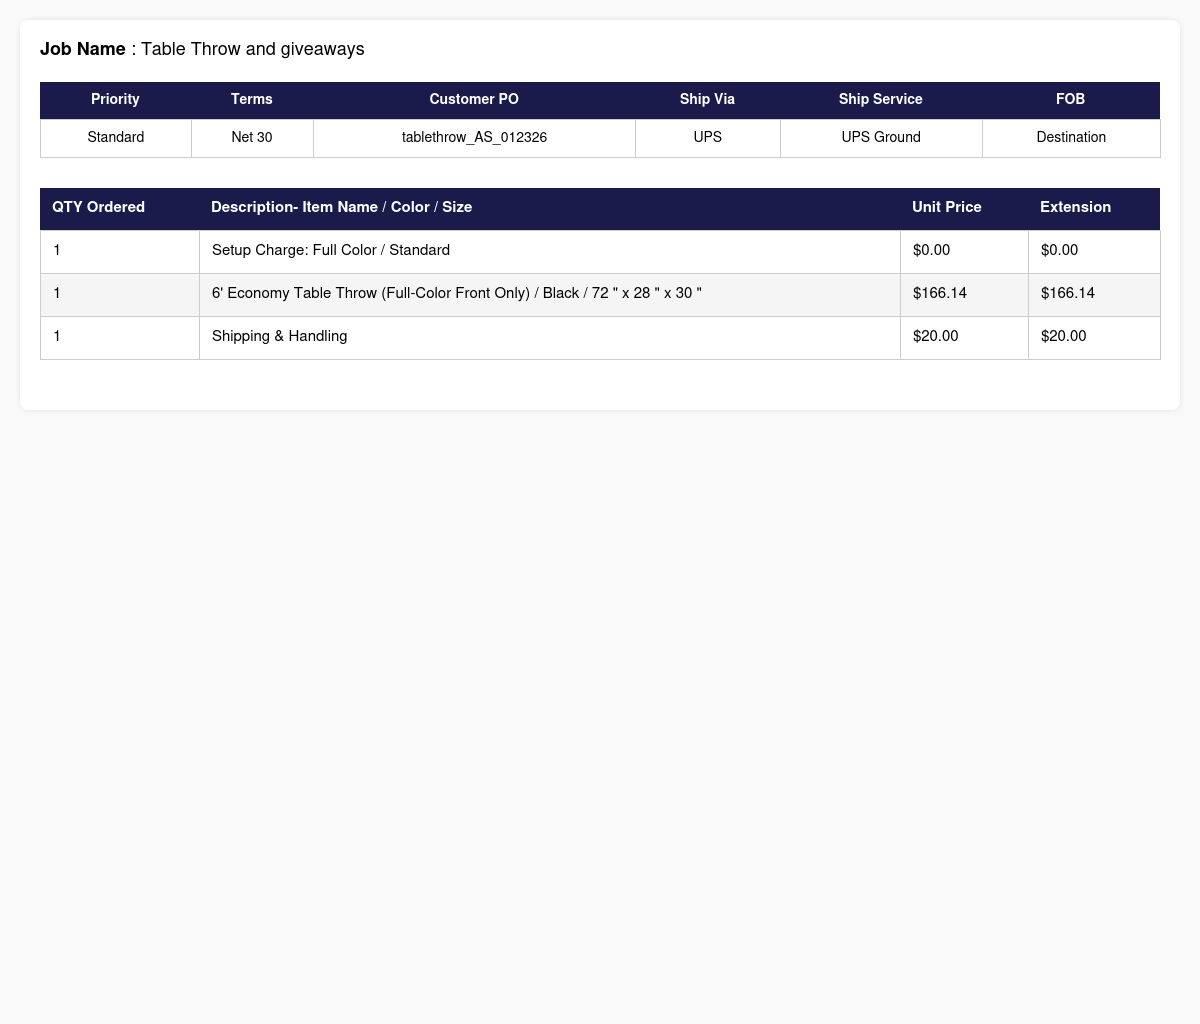Click the Setup Charge quantity cell
The height and width of the screenshot is (1024, 1200).
(x=120, y=252)
